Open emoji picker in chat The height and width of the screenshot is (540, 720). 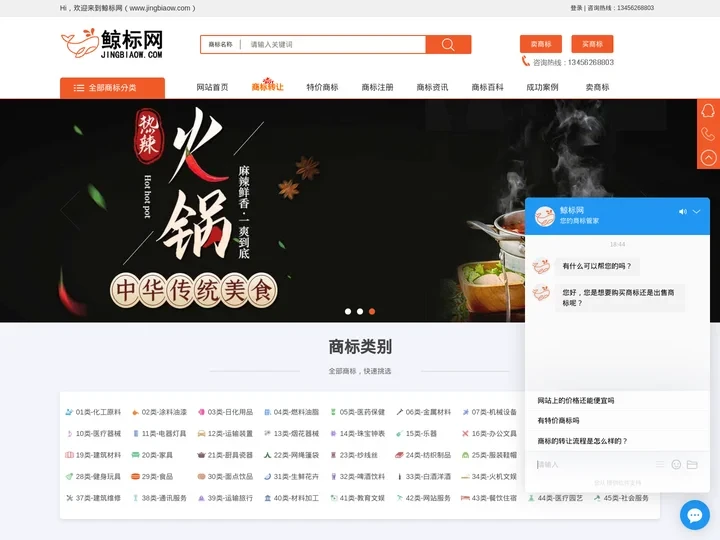[676, 465]
